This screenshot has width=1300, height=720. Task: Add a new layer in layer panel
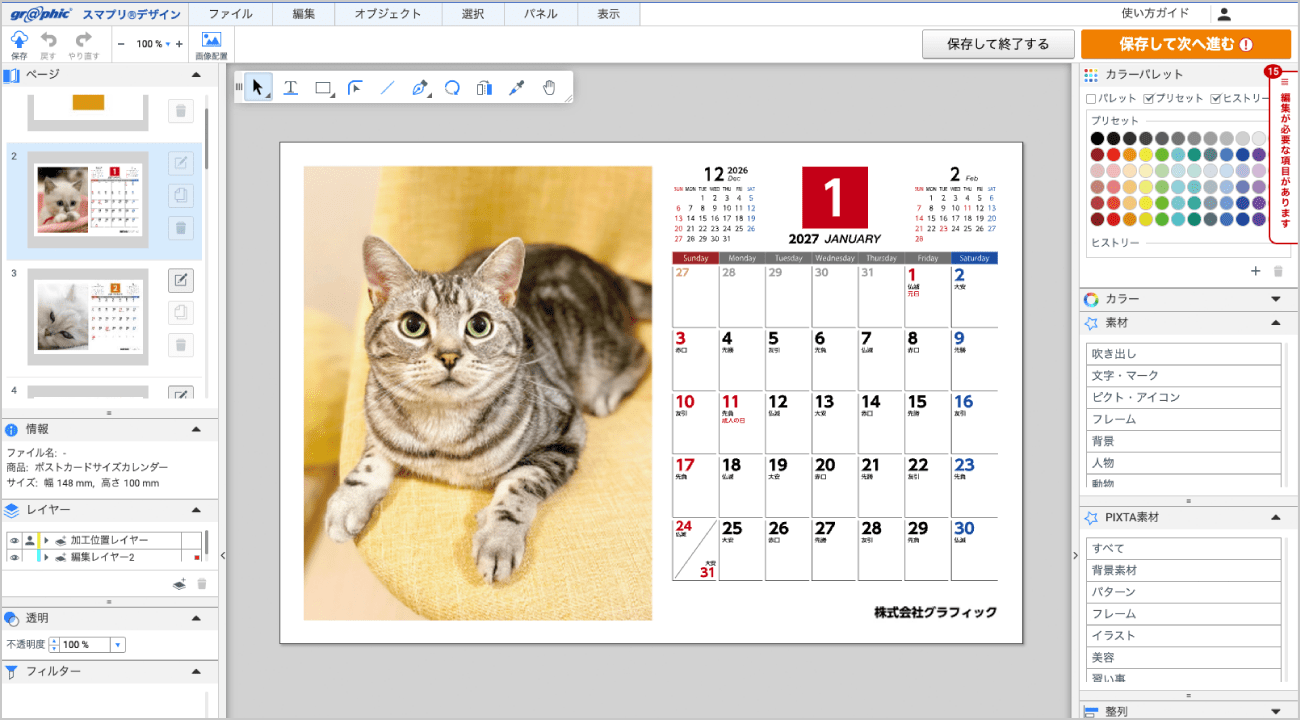point(180,584)
